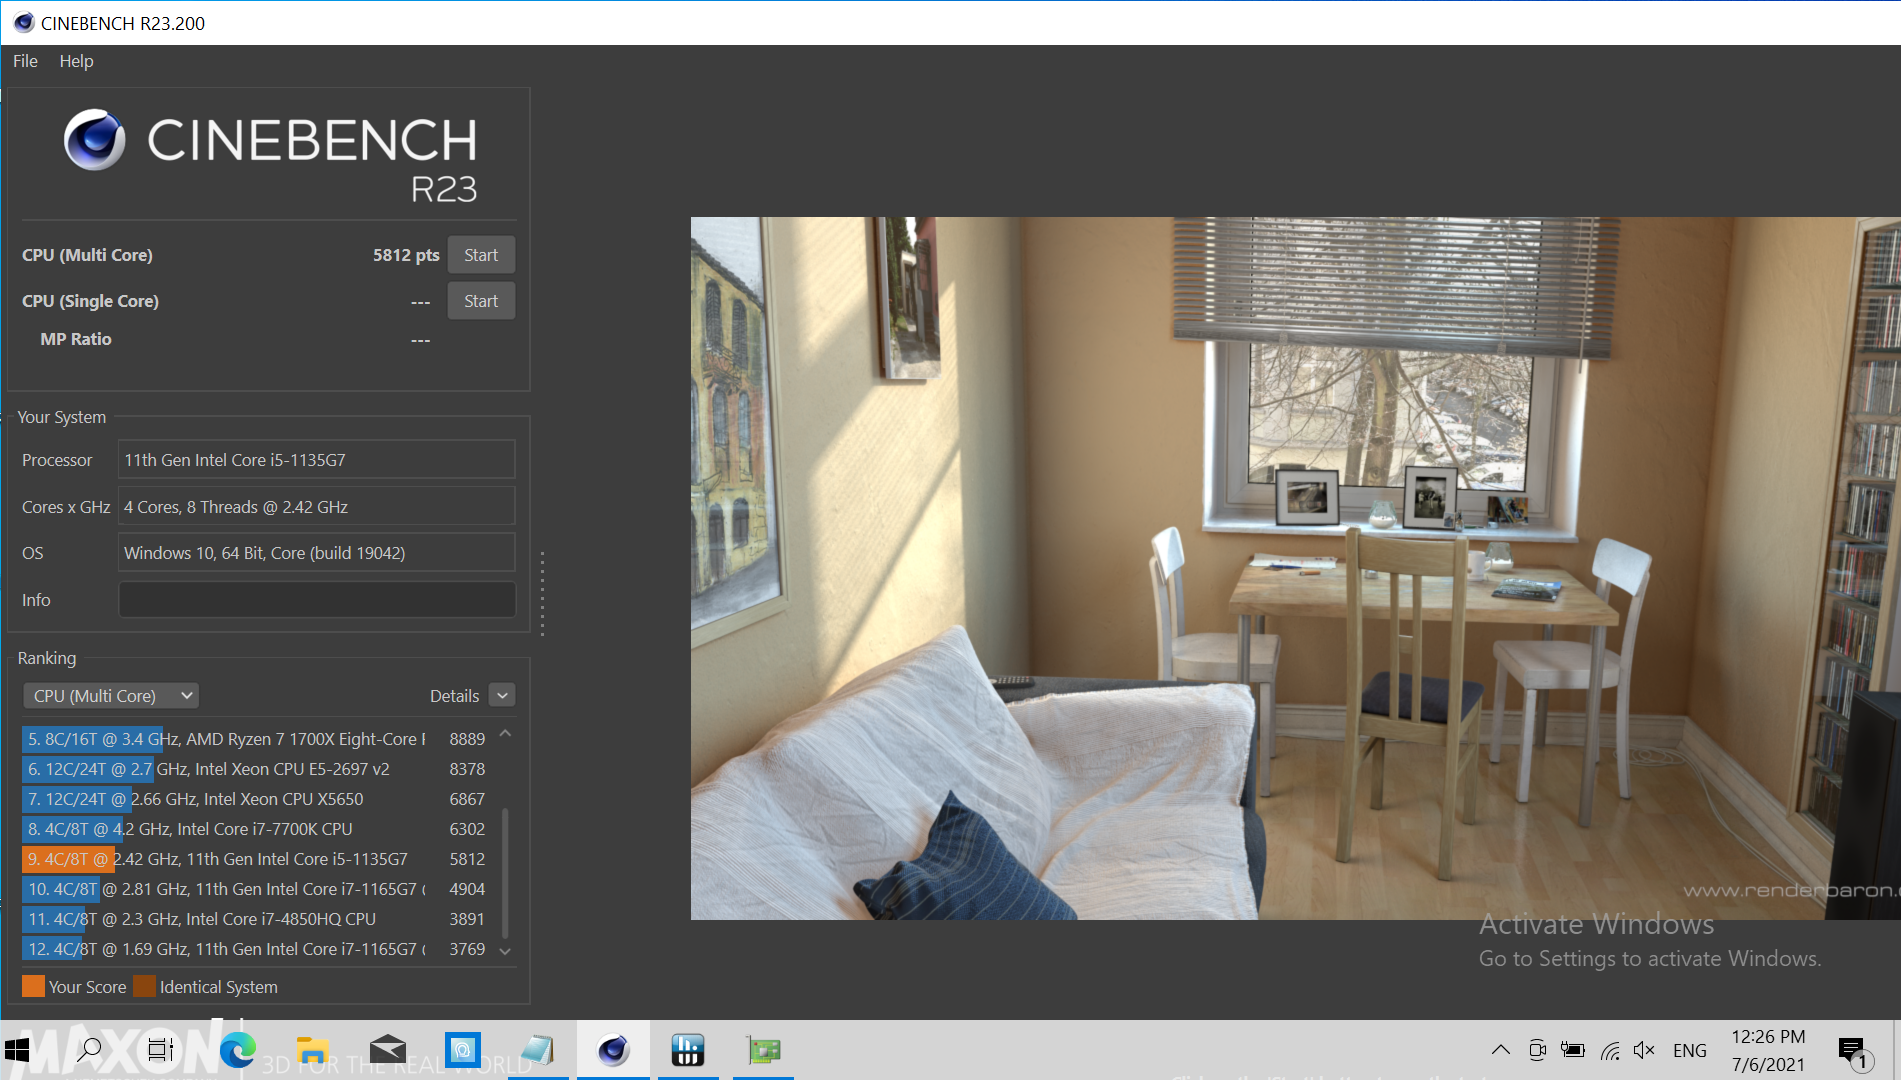Click the Meet Now tray icon

[x=1537, y=1050]
